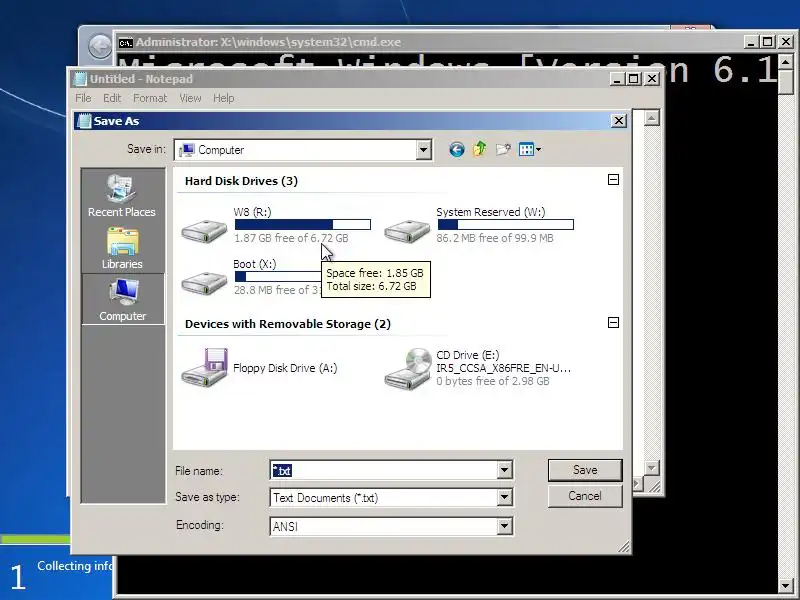Open the Save in dropdown
The width and height of the screenshot is (800, 600).
click(423, 150)
